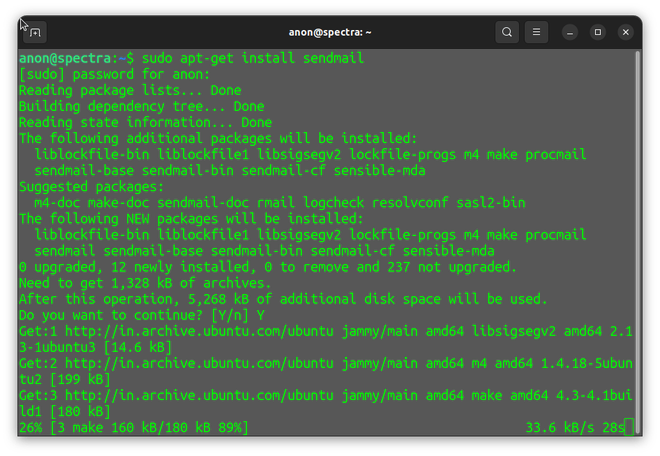Click the Get:1 libsigsegv2 download URL
The width and height of the screenshot is (660, 456).
pyautogui.click(x=199, y=331)
